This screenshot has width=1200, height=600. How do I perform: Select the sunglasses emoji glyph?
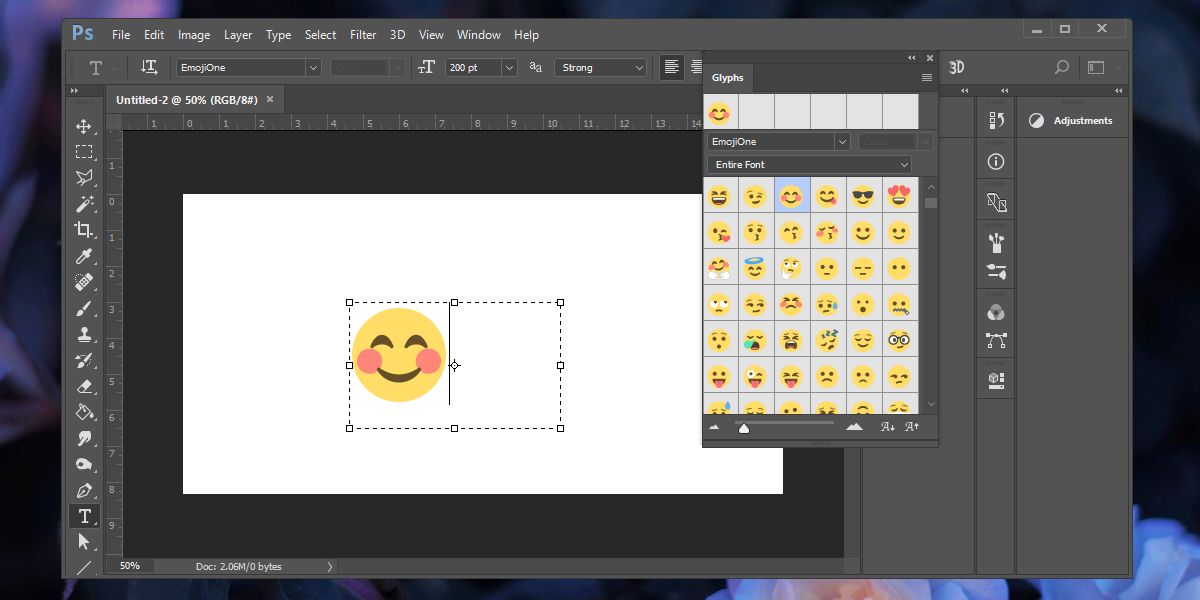pos(864,196)
